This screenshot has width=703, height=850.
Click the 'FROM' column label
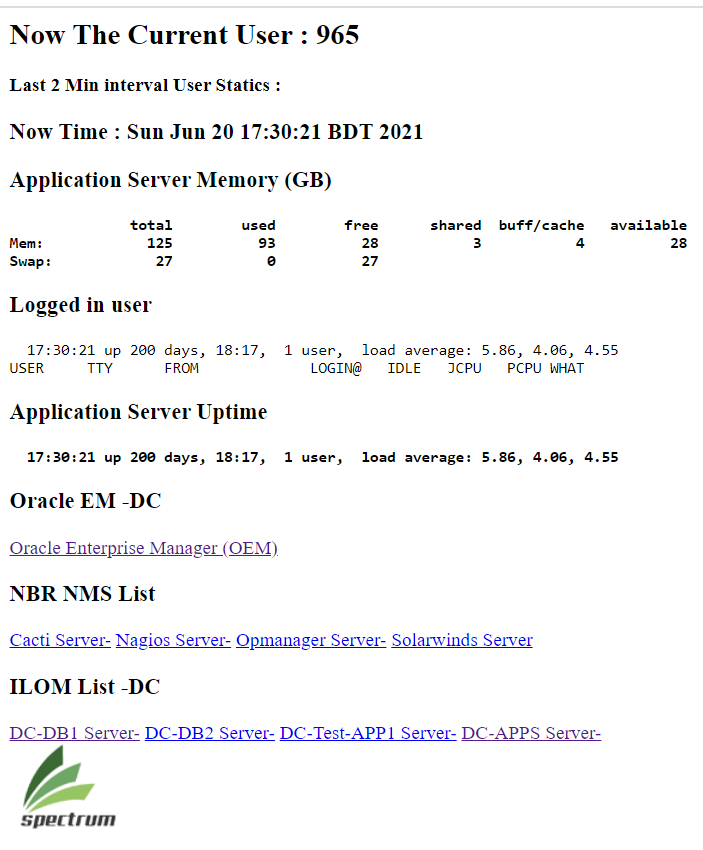(x=182, y=368)
